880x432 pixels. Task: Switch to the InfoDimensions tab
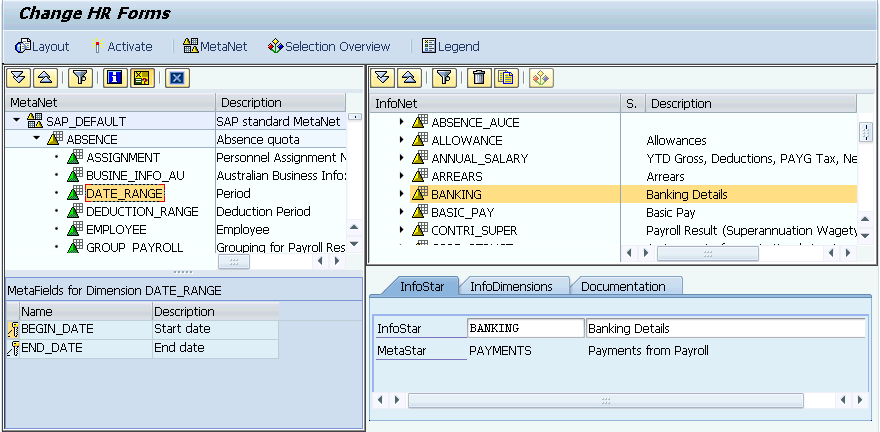click(x=511, y=286)
